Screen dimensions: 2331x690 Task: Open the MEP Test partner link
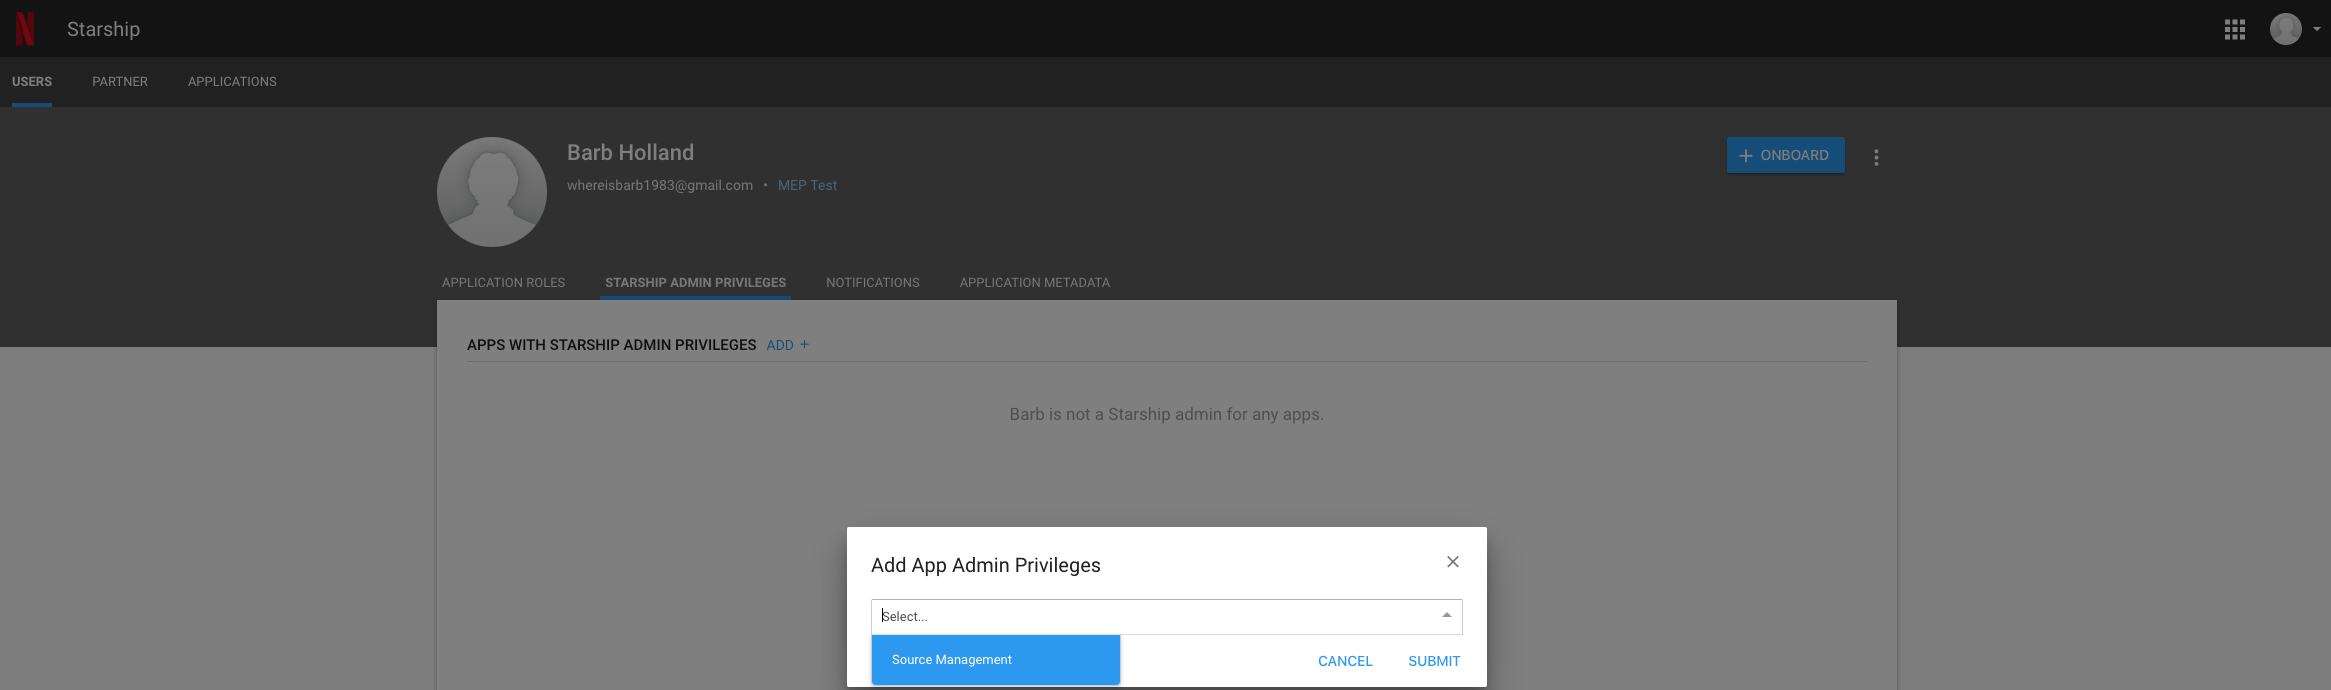808,186
